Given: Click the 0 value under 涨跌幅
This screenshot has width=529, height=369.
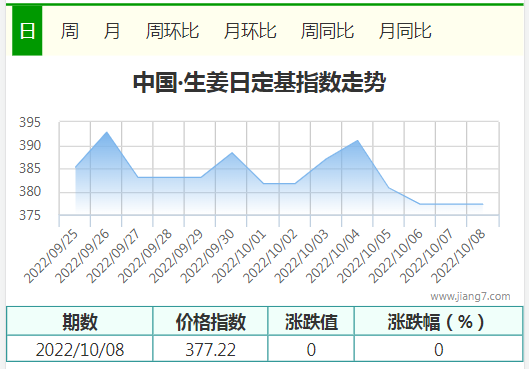Looking at the screenshot, I should coord(439,349).
